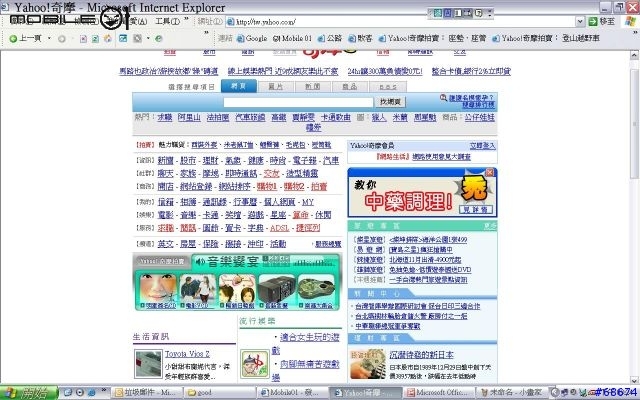Click the page scrollbar up arrow
The image size is (640, 400).
pyautogui.click(x=634, y=55)
